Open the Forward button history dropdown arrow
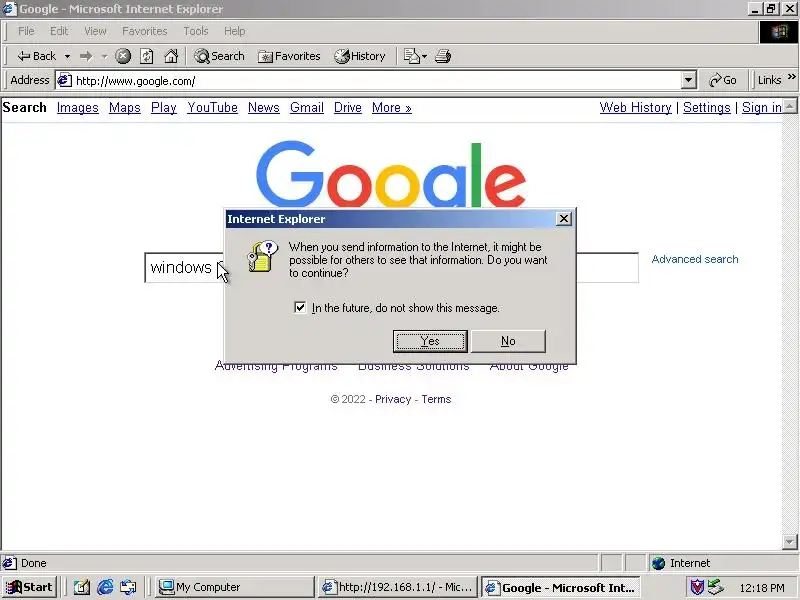This screenshot has width=800, height=600. coord(104,56)
